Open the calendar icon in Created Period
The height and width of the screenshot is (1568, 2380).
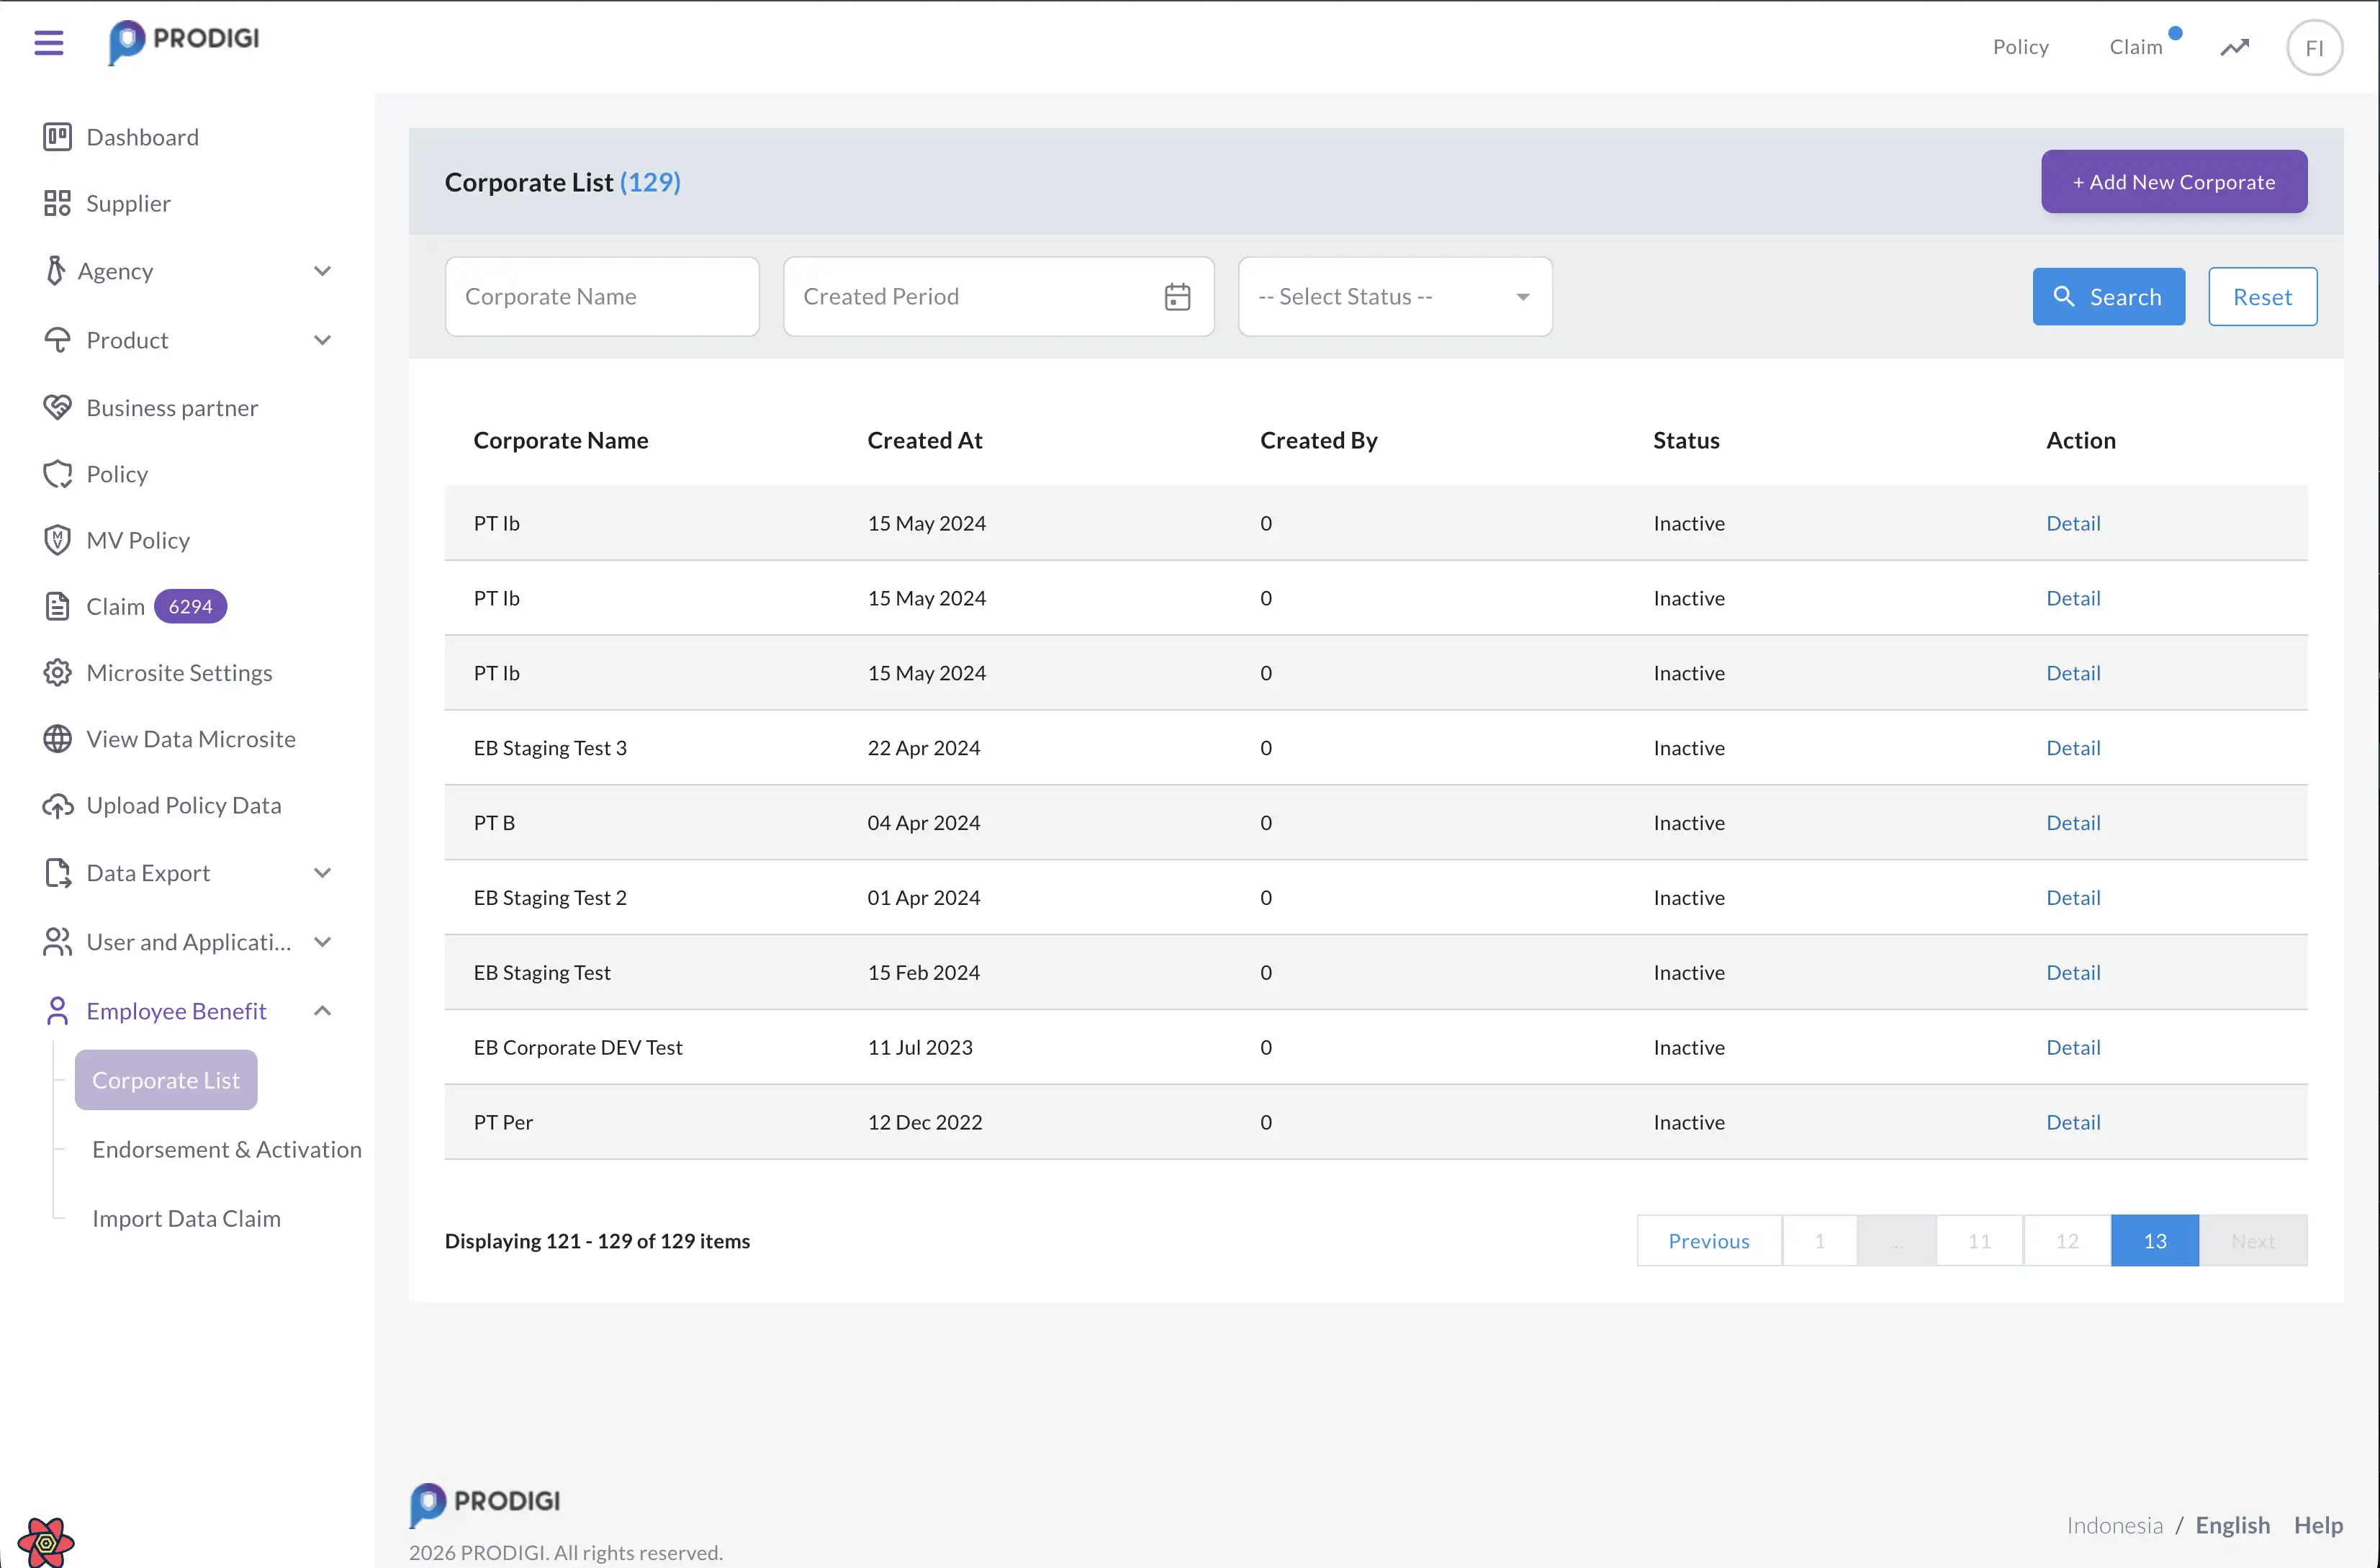pos(1177,297)
